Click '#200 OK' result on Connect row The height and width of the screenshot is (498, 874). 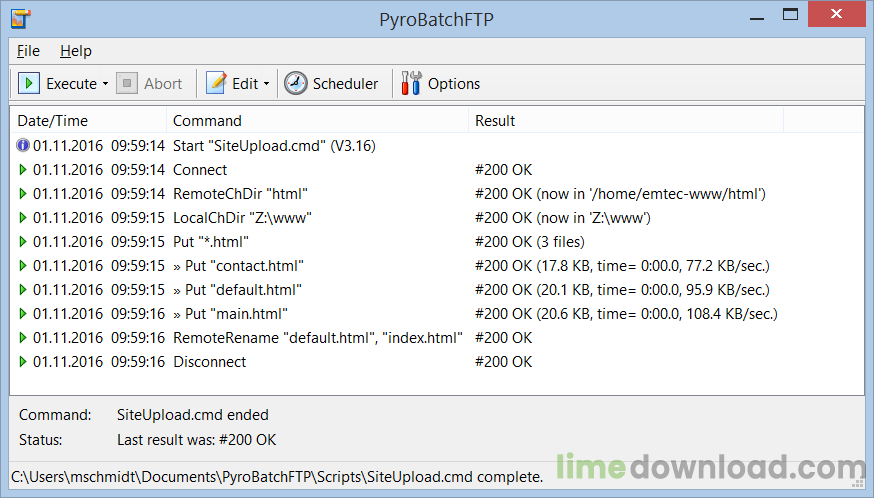tap(503, 170)
